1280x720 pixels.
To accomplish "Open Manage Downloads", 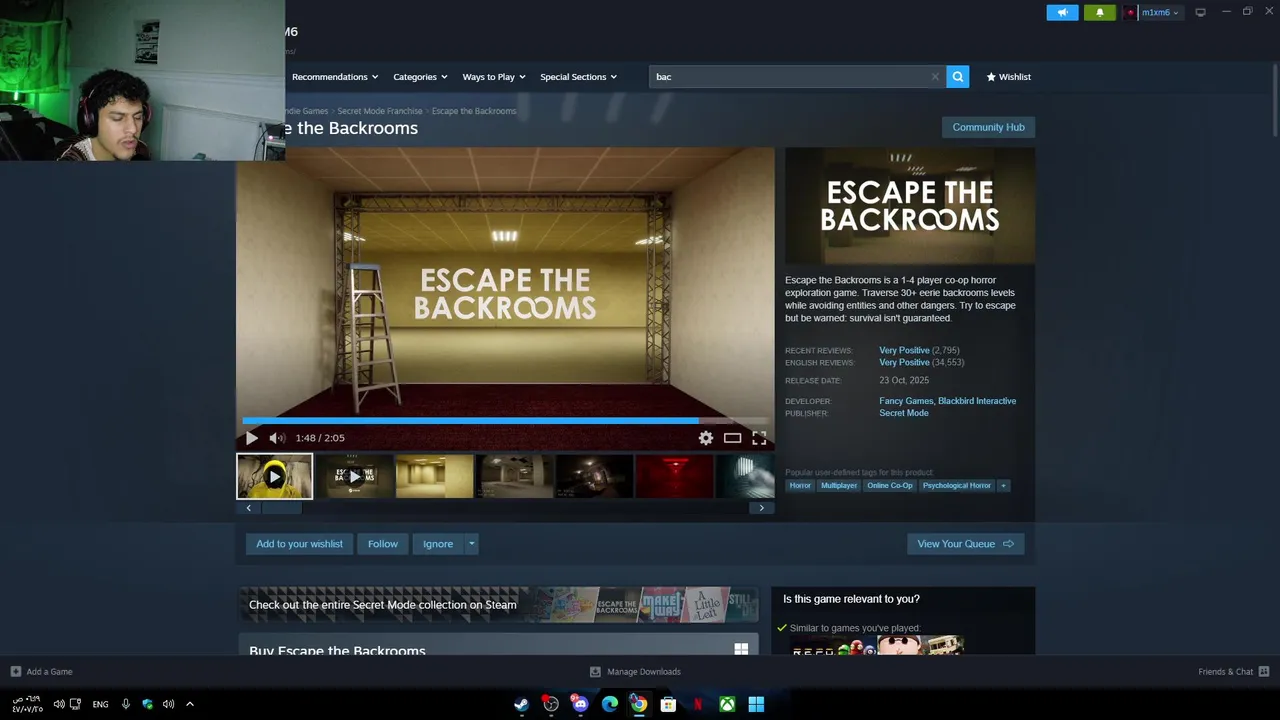I will pos(635,672).
